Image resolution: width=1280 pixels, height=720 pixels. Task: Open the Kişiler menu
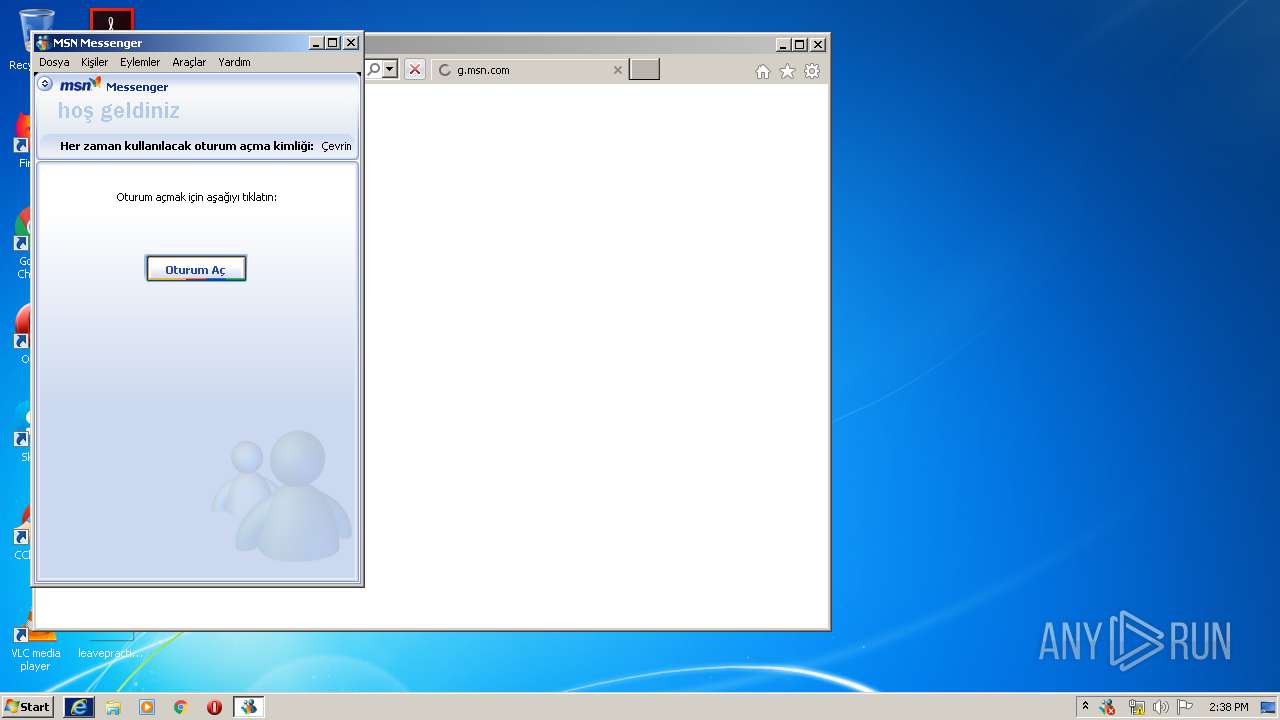click(x=94, y=62)
